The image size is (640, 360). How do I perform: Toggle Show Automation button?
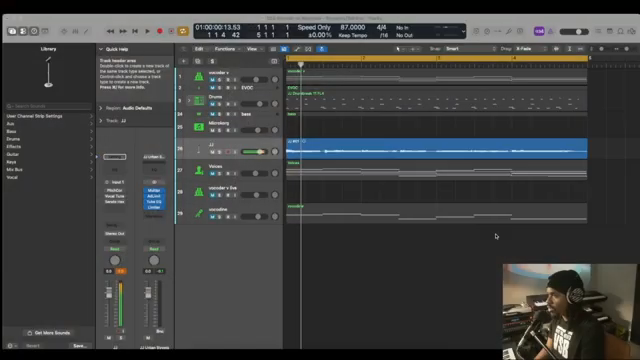coord(297,49)
